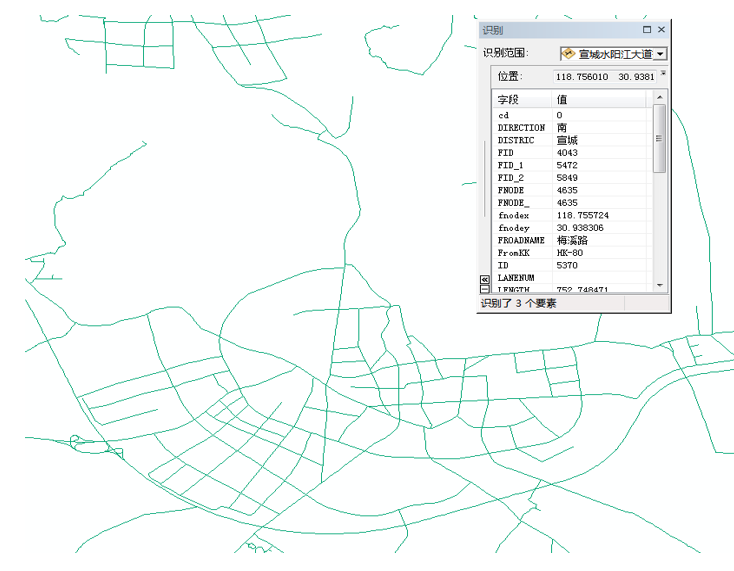Select the FID_2 field name
Image resolution: width=734 pixels, height=571 pixels.
511,178
